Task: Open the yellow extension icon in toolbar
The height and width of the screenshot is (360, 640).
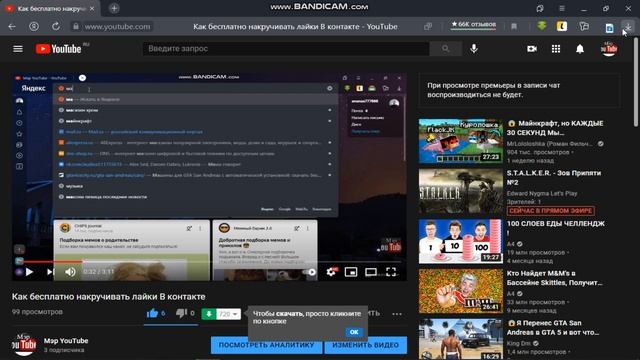Action: 562,26
